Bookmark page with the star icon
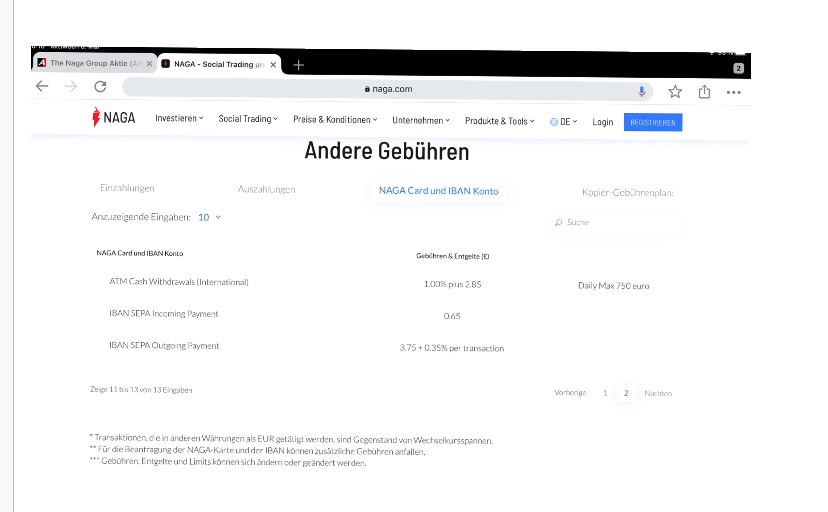The height and width of the screenshot is (512, 828). (x=675, y=91)
